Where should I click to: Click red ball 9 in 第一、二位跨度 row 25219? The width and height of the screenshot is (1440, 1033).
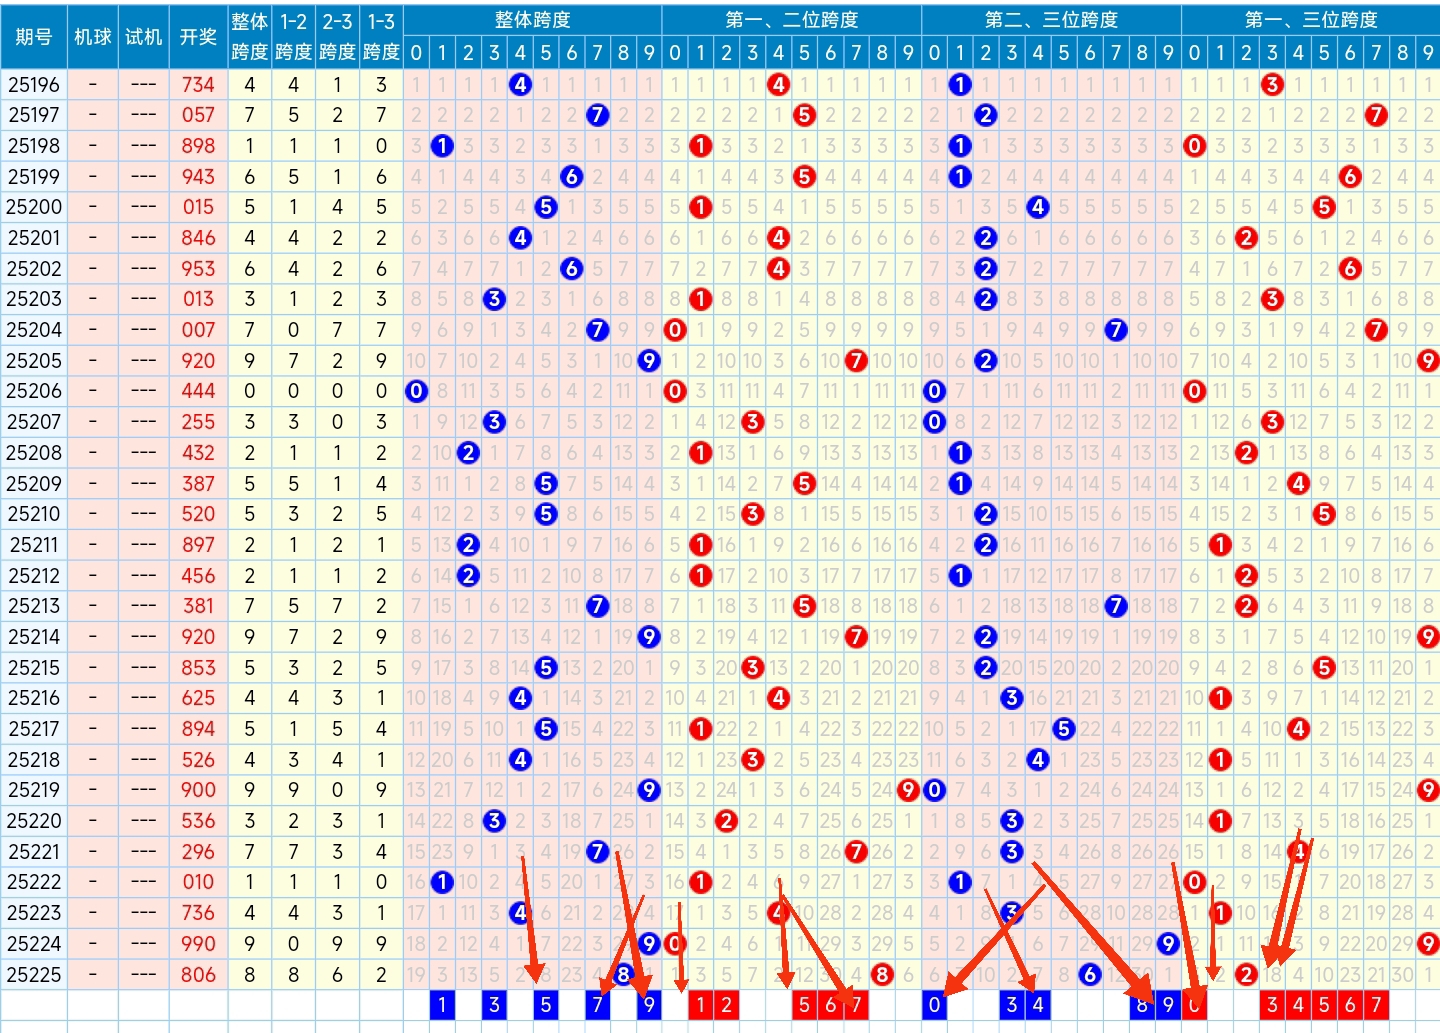(x=908, y=790)
